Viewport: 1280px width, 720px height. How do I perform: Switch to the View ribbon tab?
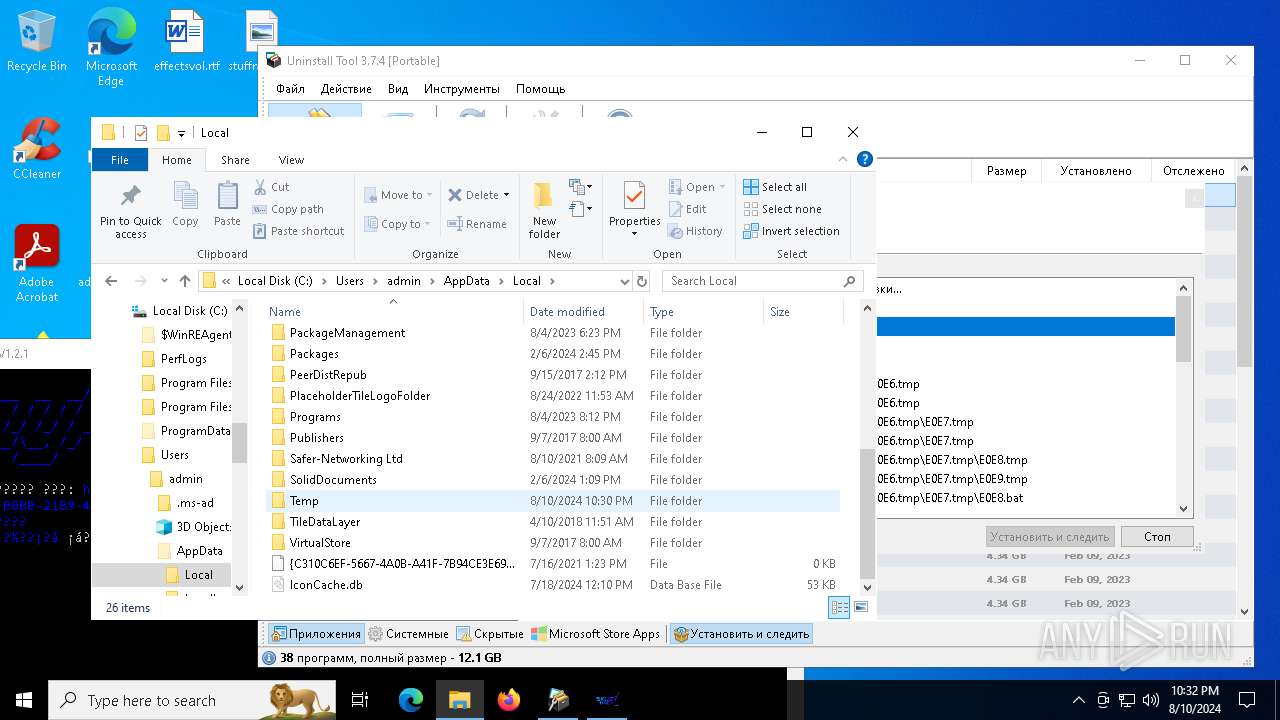[x=291, y=160]
